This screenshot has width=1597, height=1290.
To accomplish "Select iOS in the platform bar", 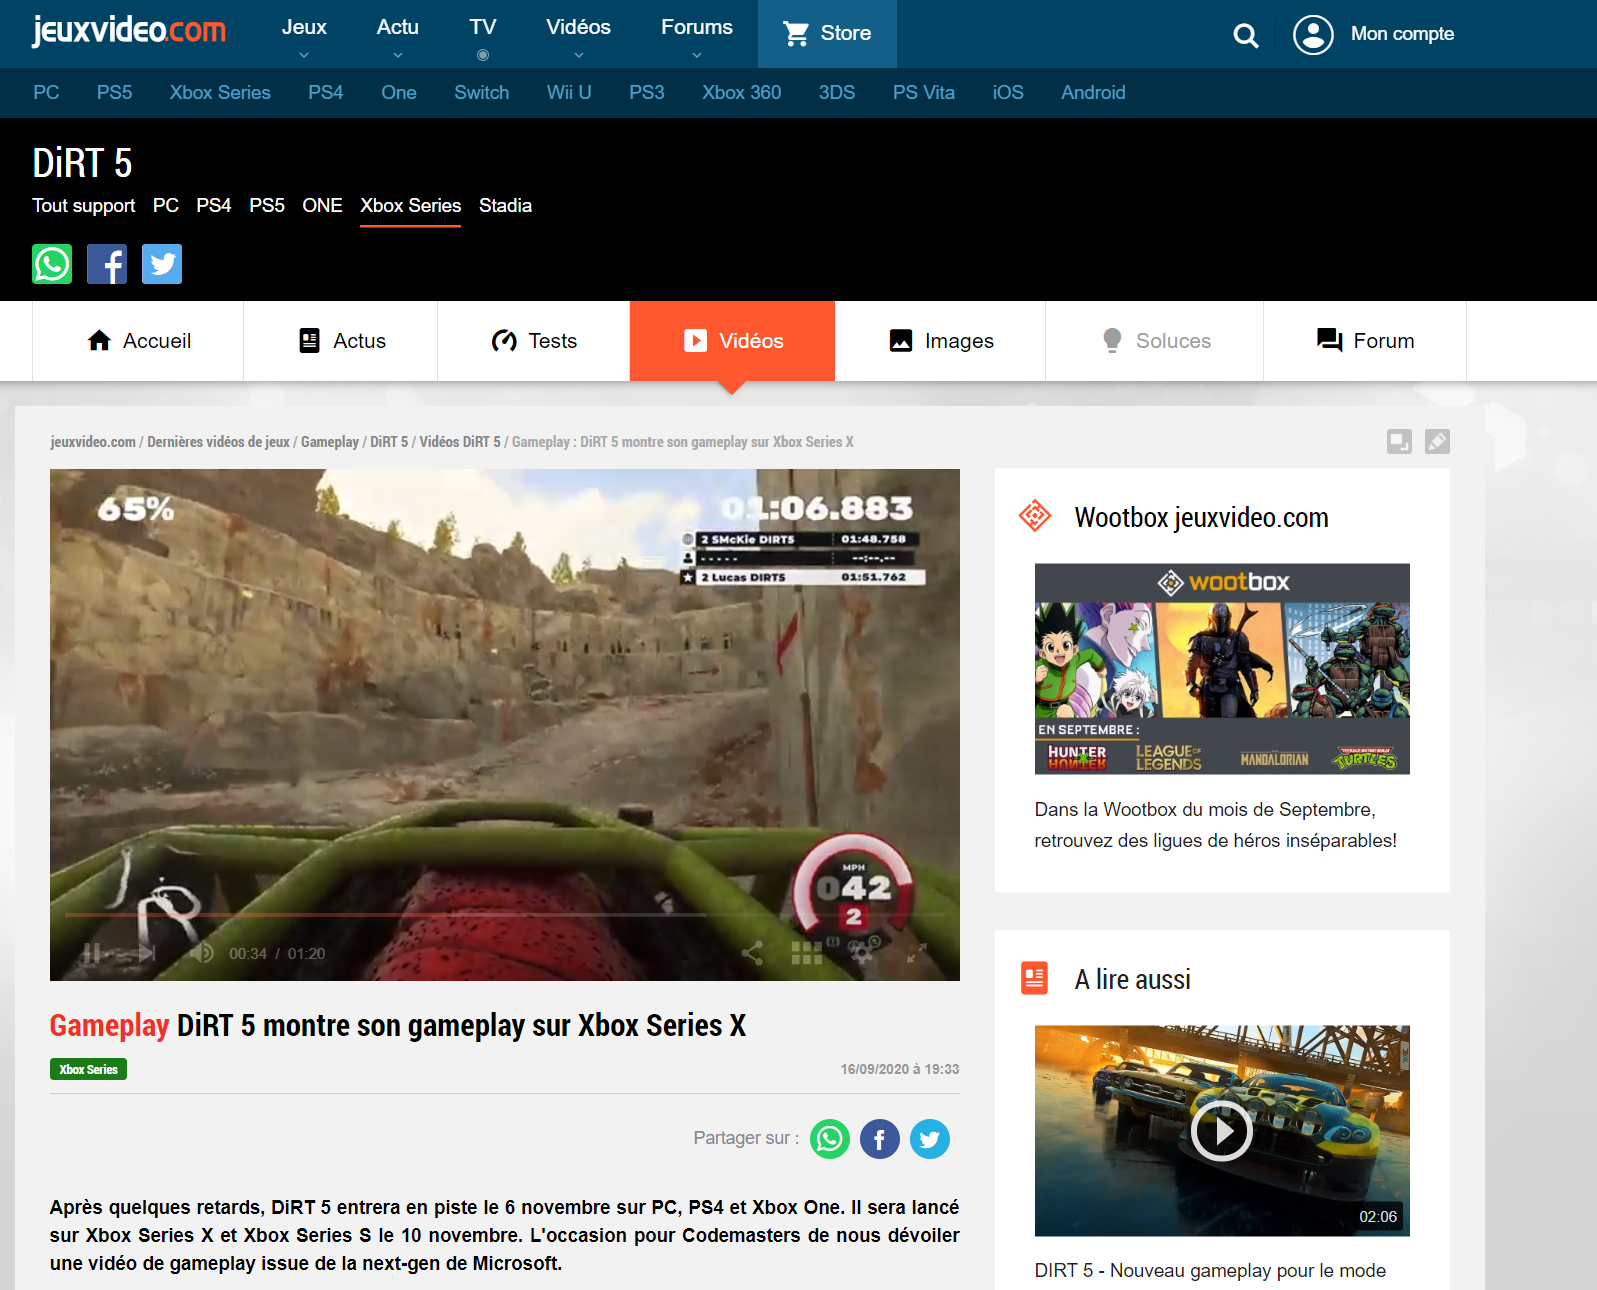I will (1007, 92).
